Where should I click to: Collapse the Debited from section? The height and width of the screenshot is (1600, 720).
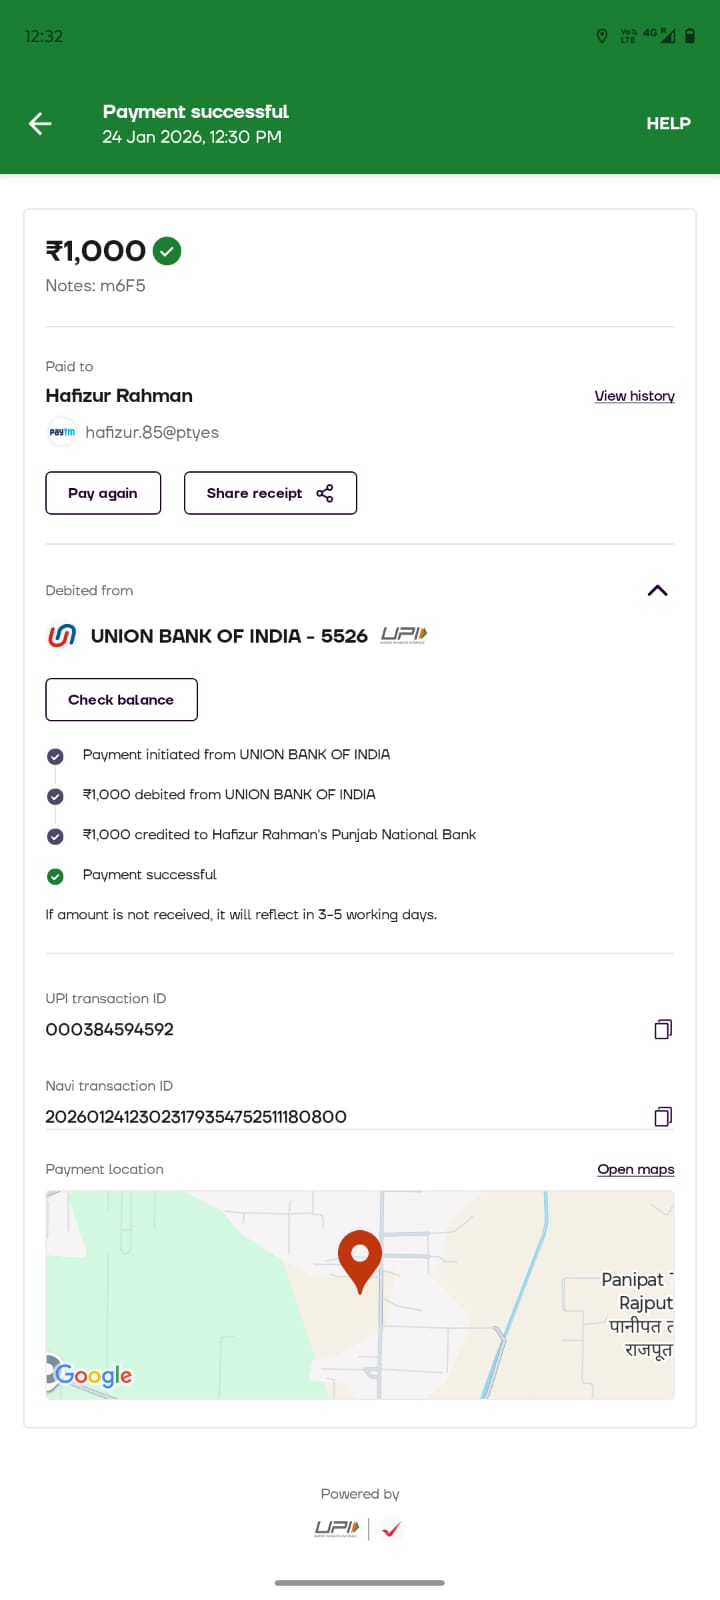[657, 590]
